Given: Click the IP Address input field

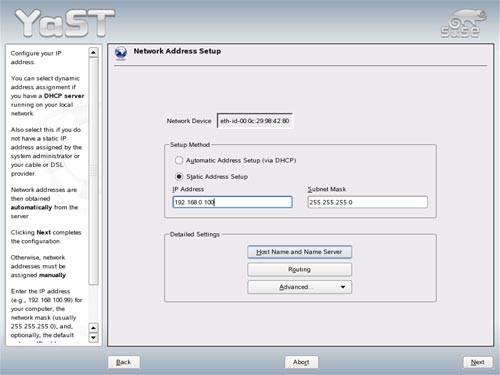Looking at the screenshot, I should tap(232, 202).
